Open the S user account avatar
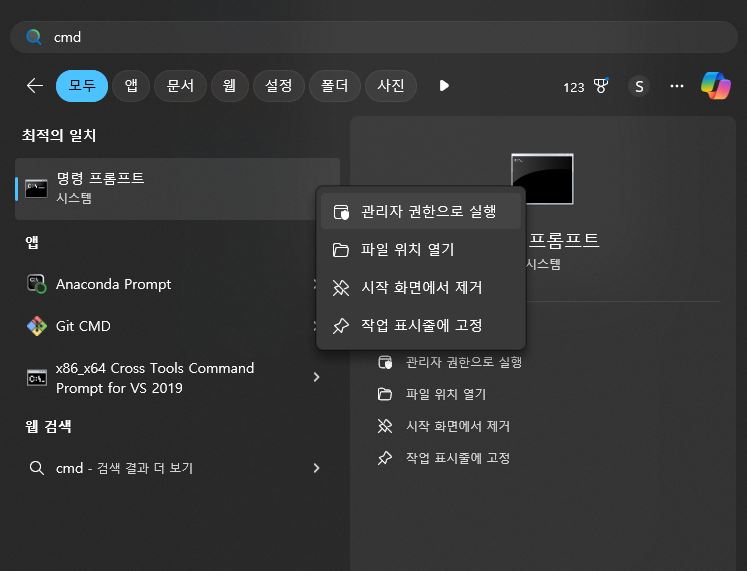Image resolution: width=747 pixels, height=571 pixels. pyautogui.click(x=639, y=86)
